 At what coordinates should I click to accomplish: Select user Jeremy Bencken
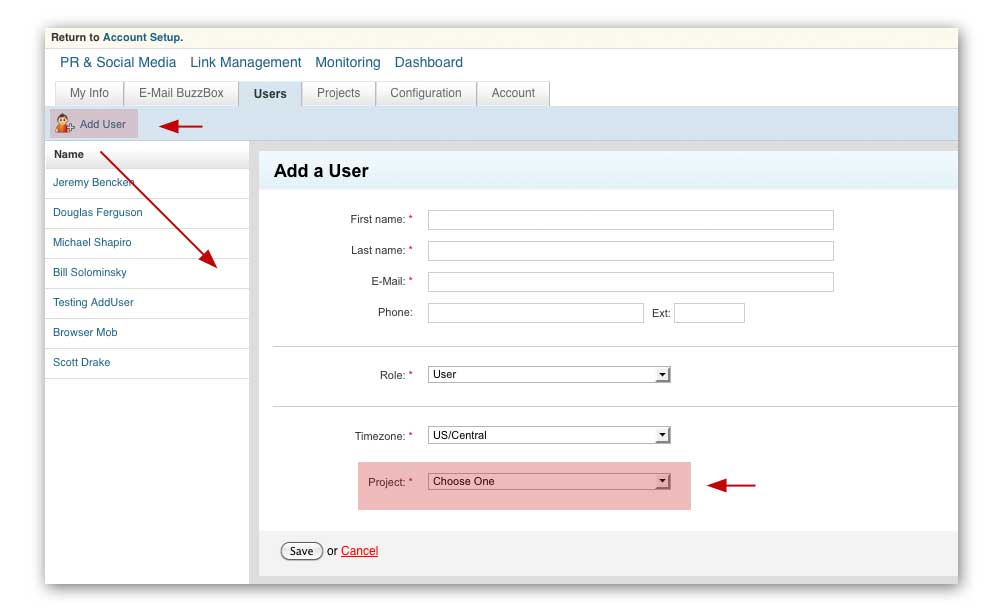[x=93, y=182]
